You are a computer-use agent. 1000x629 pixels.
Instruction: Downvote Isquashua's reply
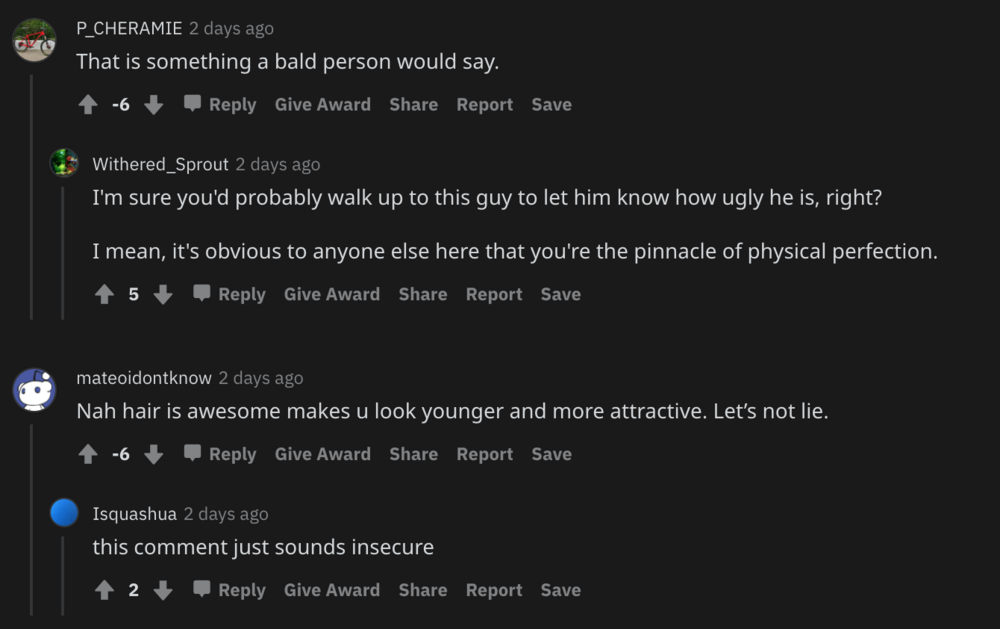tap(163, 591)
